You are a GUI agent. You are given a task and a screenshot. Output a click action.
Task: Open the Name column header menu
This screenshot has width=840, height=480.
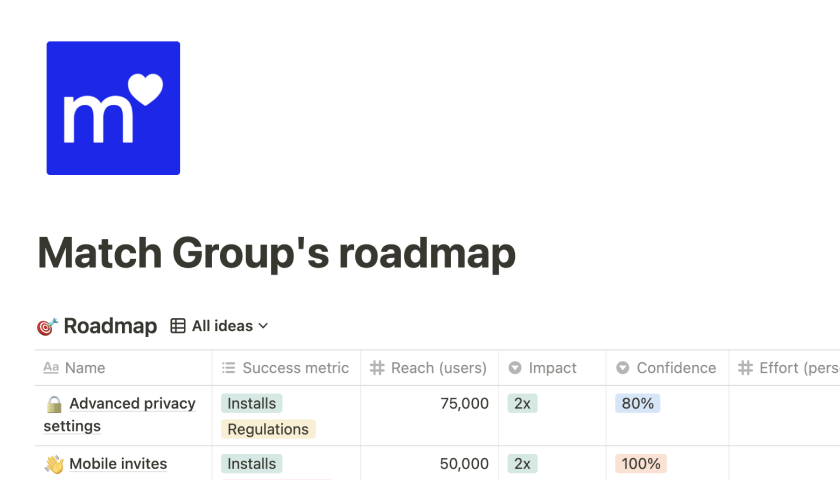[x=85, y=368]
